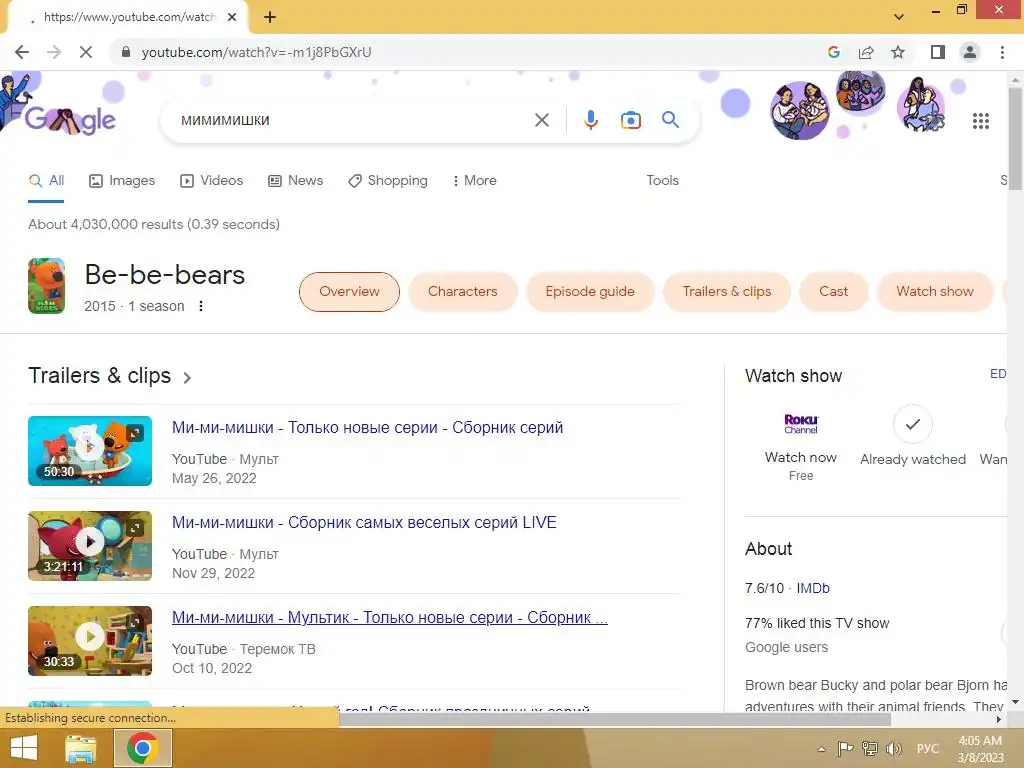Open Chrome three-dot menu
Screen dimensions: 1024x768
(1002, 52)
